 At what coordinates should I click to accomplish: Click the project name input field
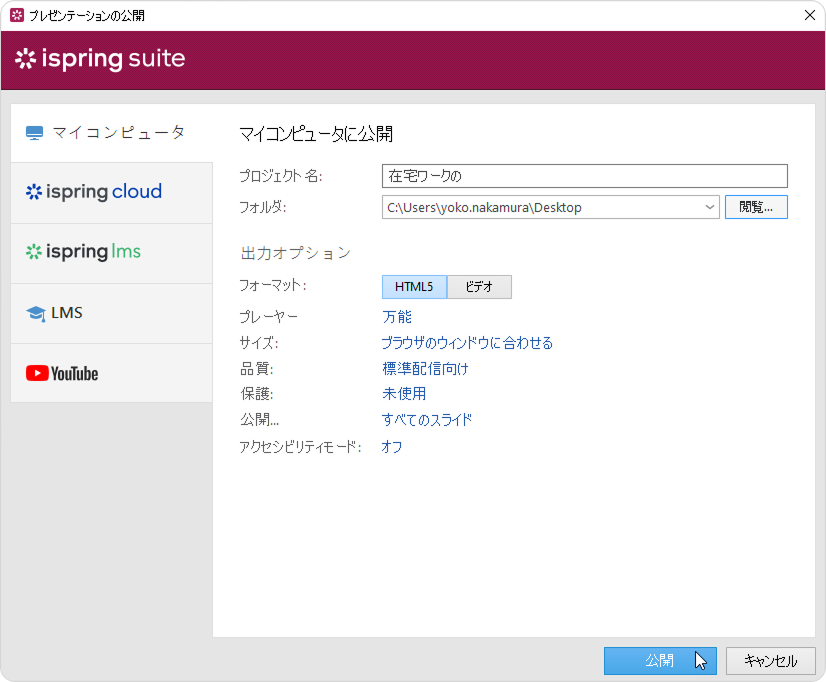[x=584, y=176]
